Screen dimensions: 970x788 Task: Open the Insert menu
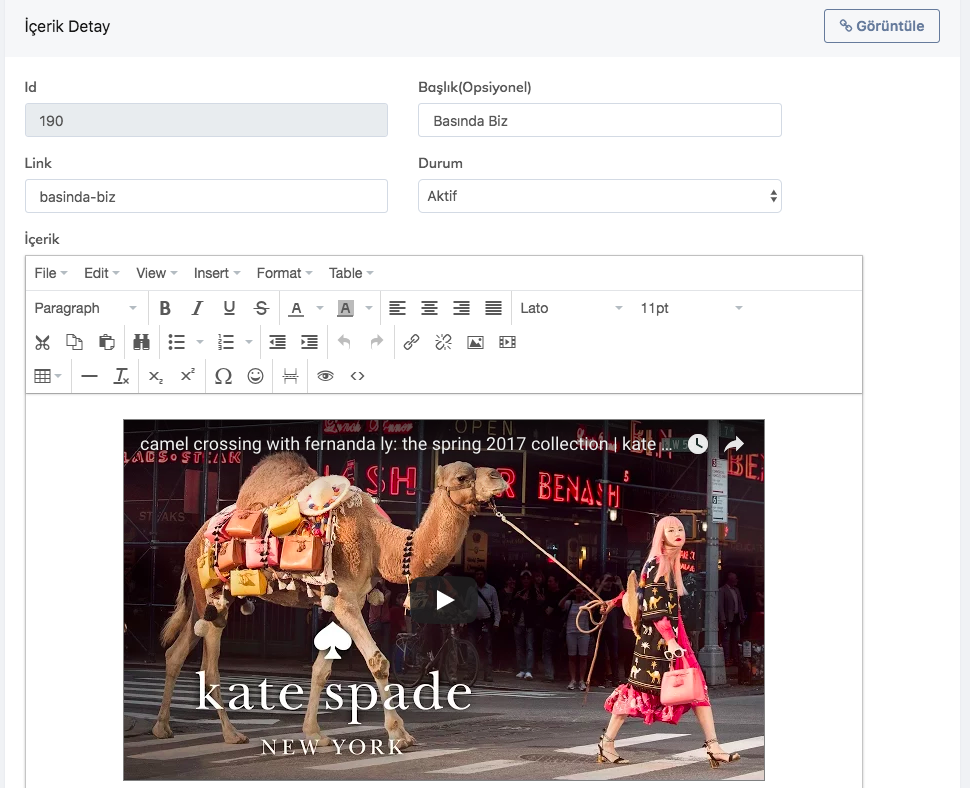click(x=216, y=273)
